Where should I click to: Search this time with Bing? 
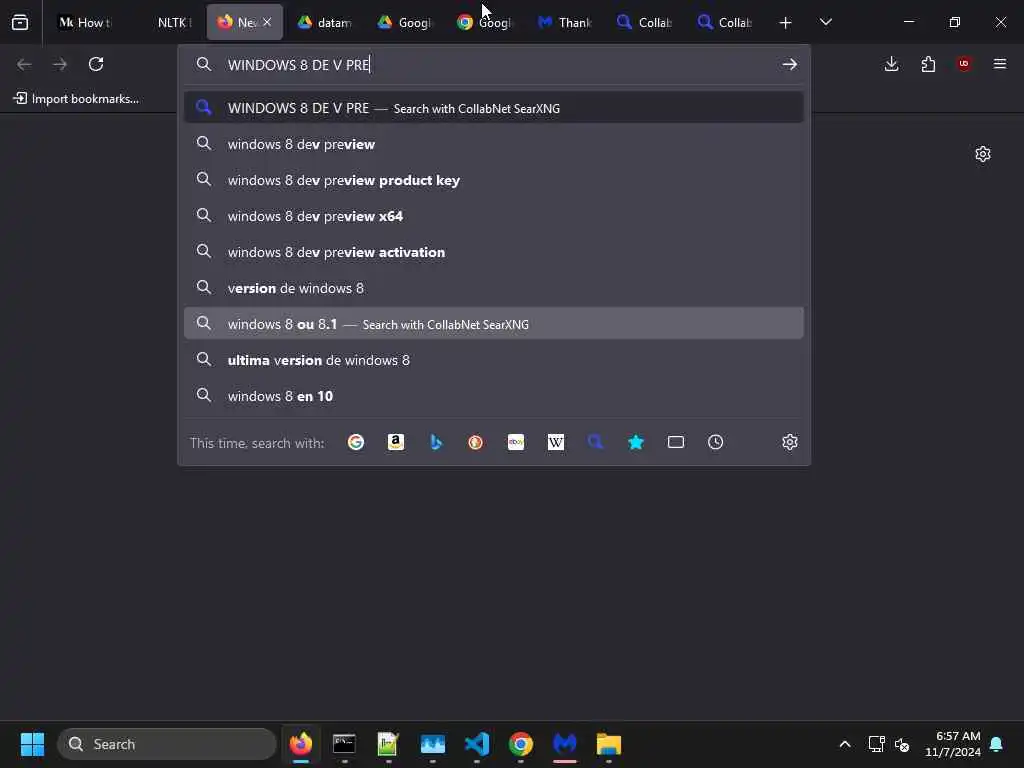pos(436,443)
